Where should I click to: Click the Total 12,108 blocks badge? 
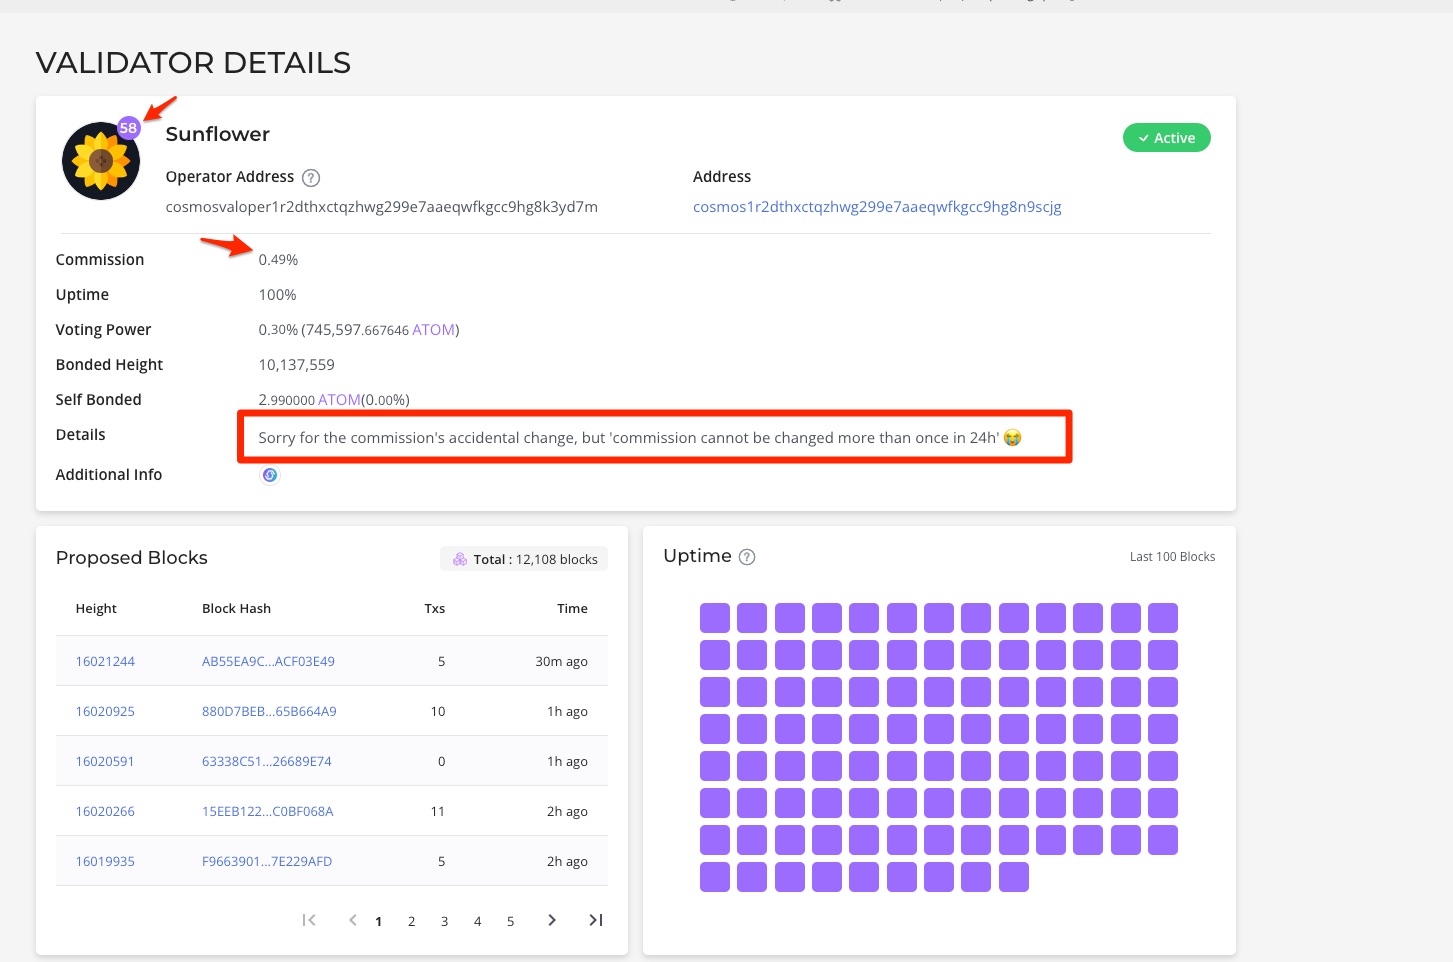[523, 559]
